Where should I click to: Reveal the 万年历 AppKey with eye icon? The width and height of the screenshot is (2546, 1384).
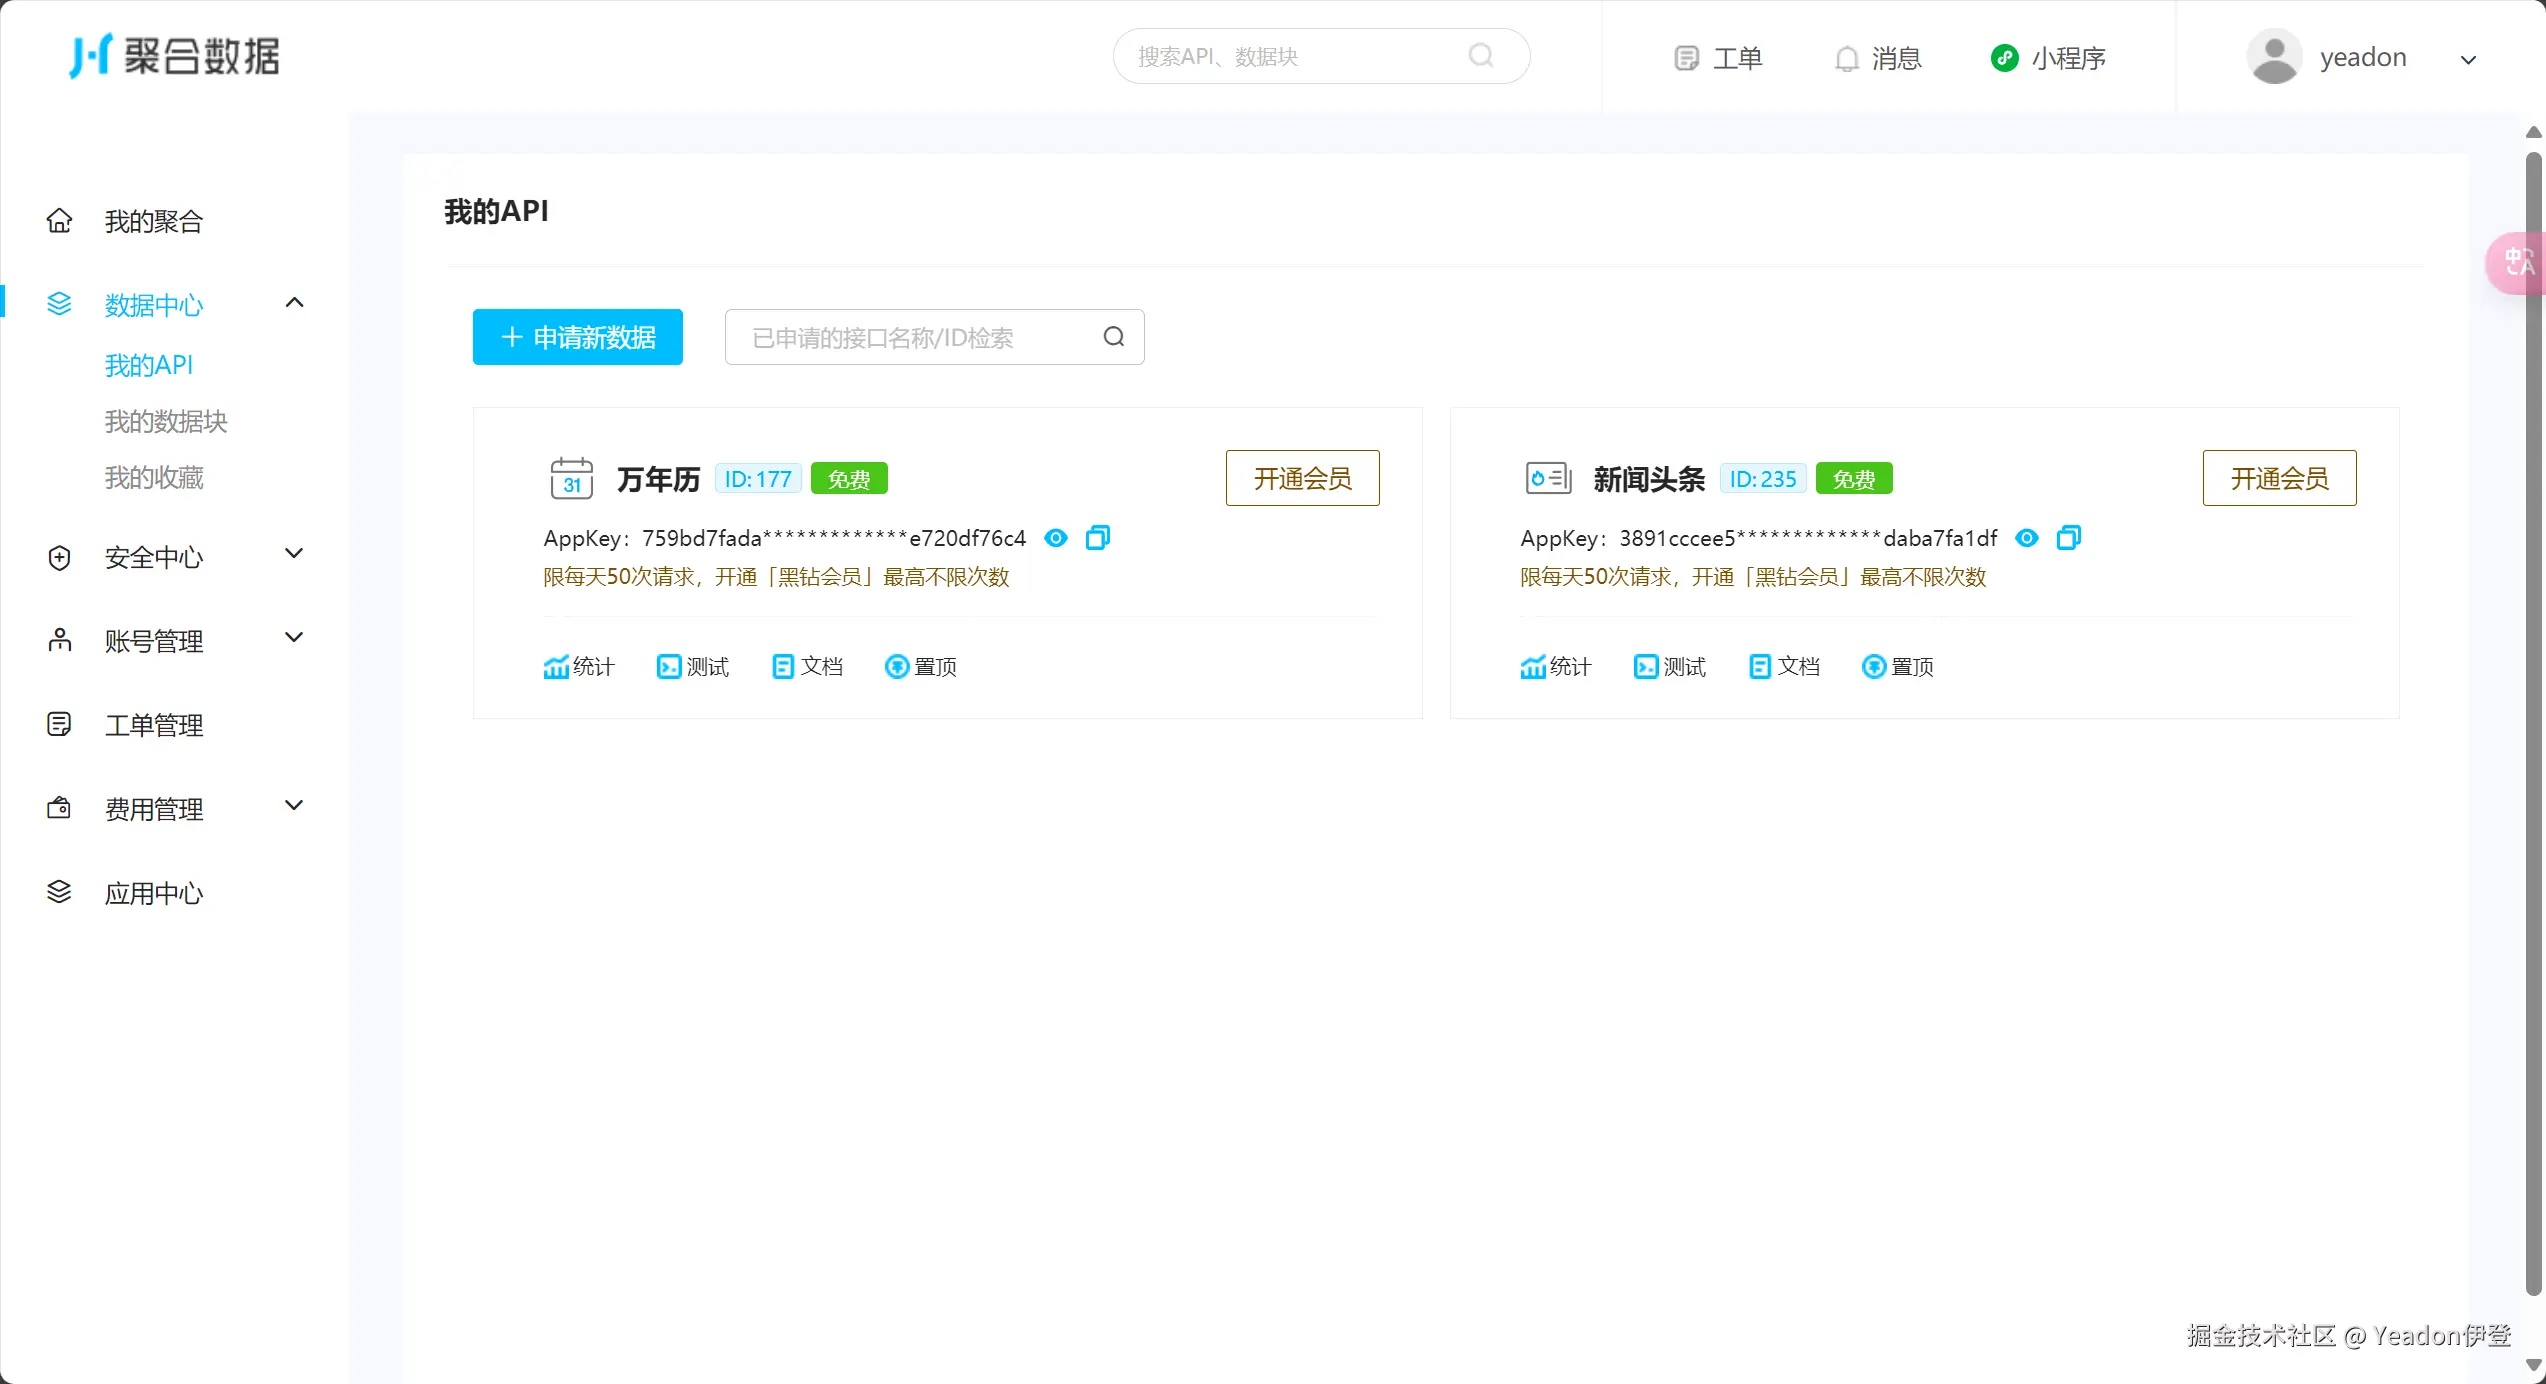coord(1055,538)
